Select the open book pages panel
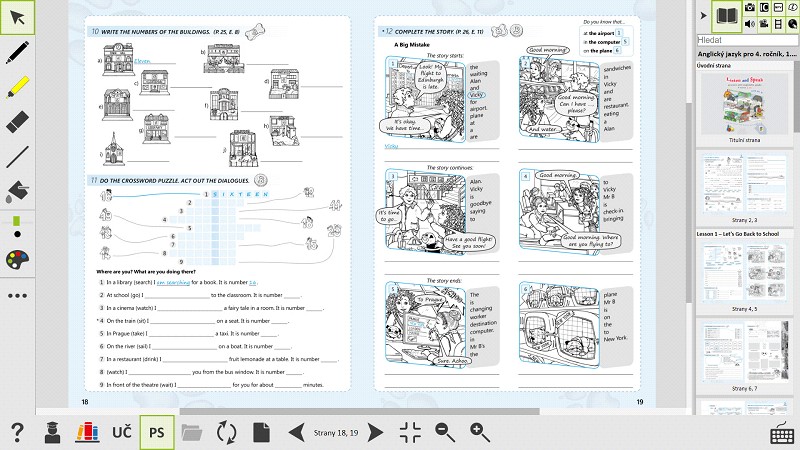The width and height of the screenshot is (800, 450). pos(727,16)
